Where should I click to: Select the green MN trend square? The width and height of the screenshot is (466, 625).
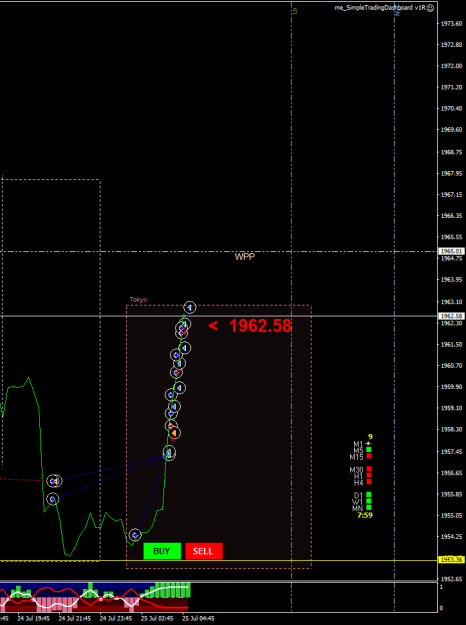369,507
